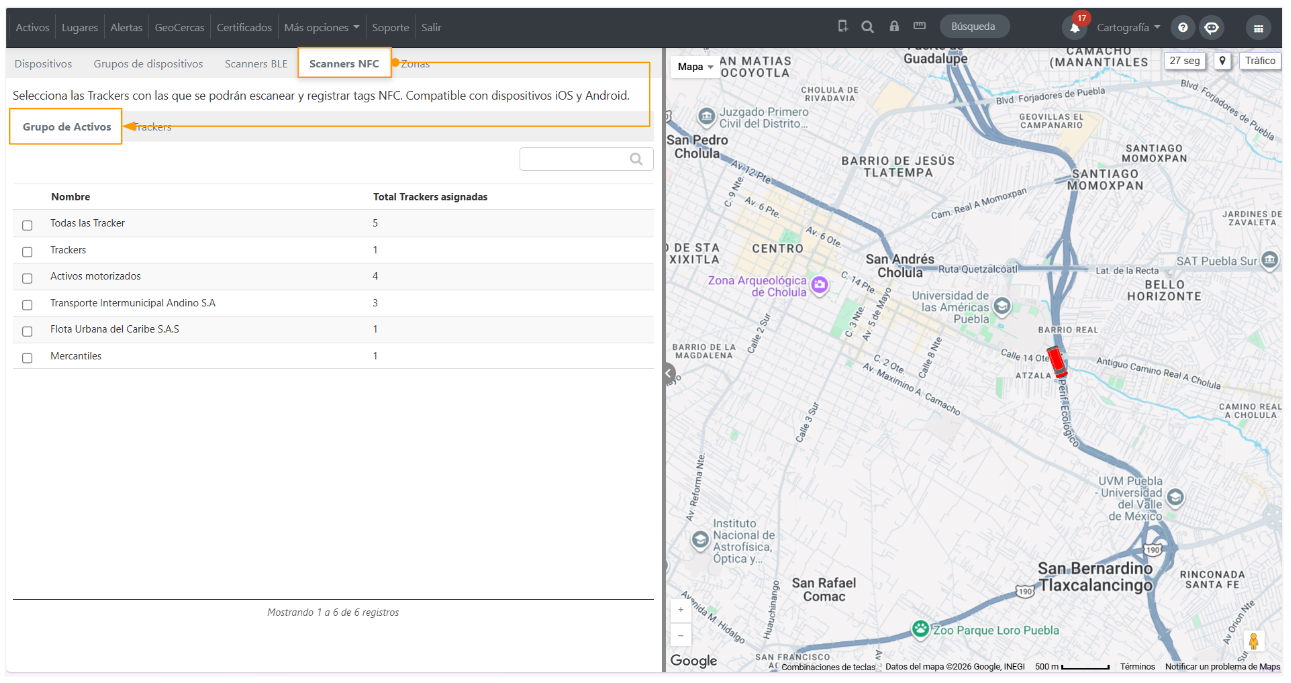
Task: Open the Más opciones dropdown menu
Action: click(321, 27)
